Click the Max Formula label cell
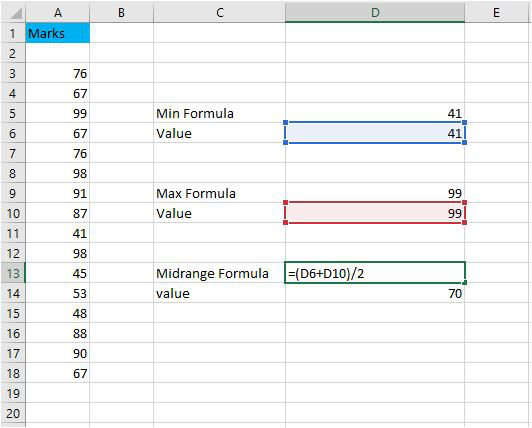This screenshot has height=428, width=532. click(220, 193)
